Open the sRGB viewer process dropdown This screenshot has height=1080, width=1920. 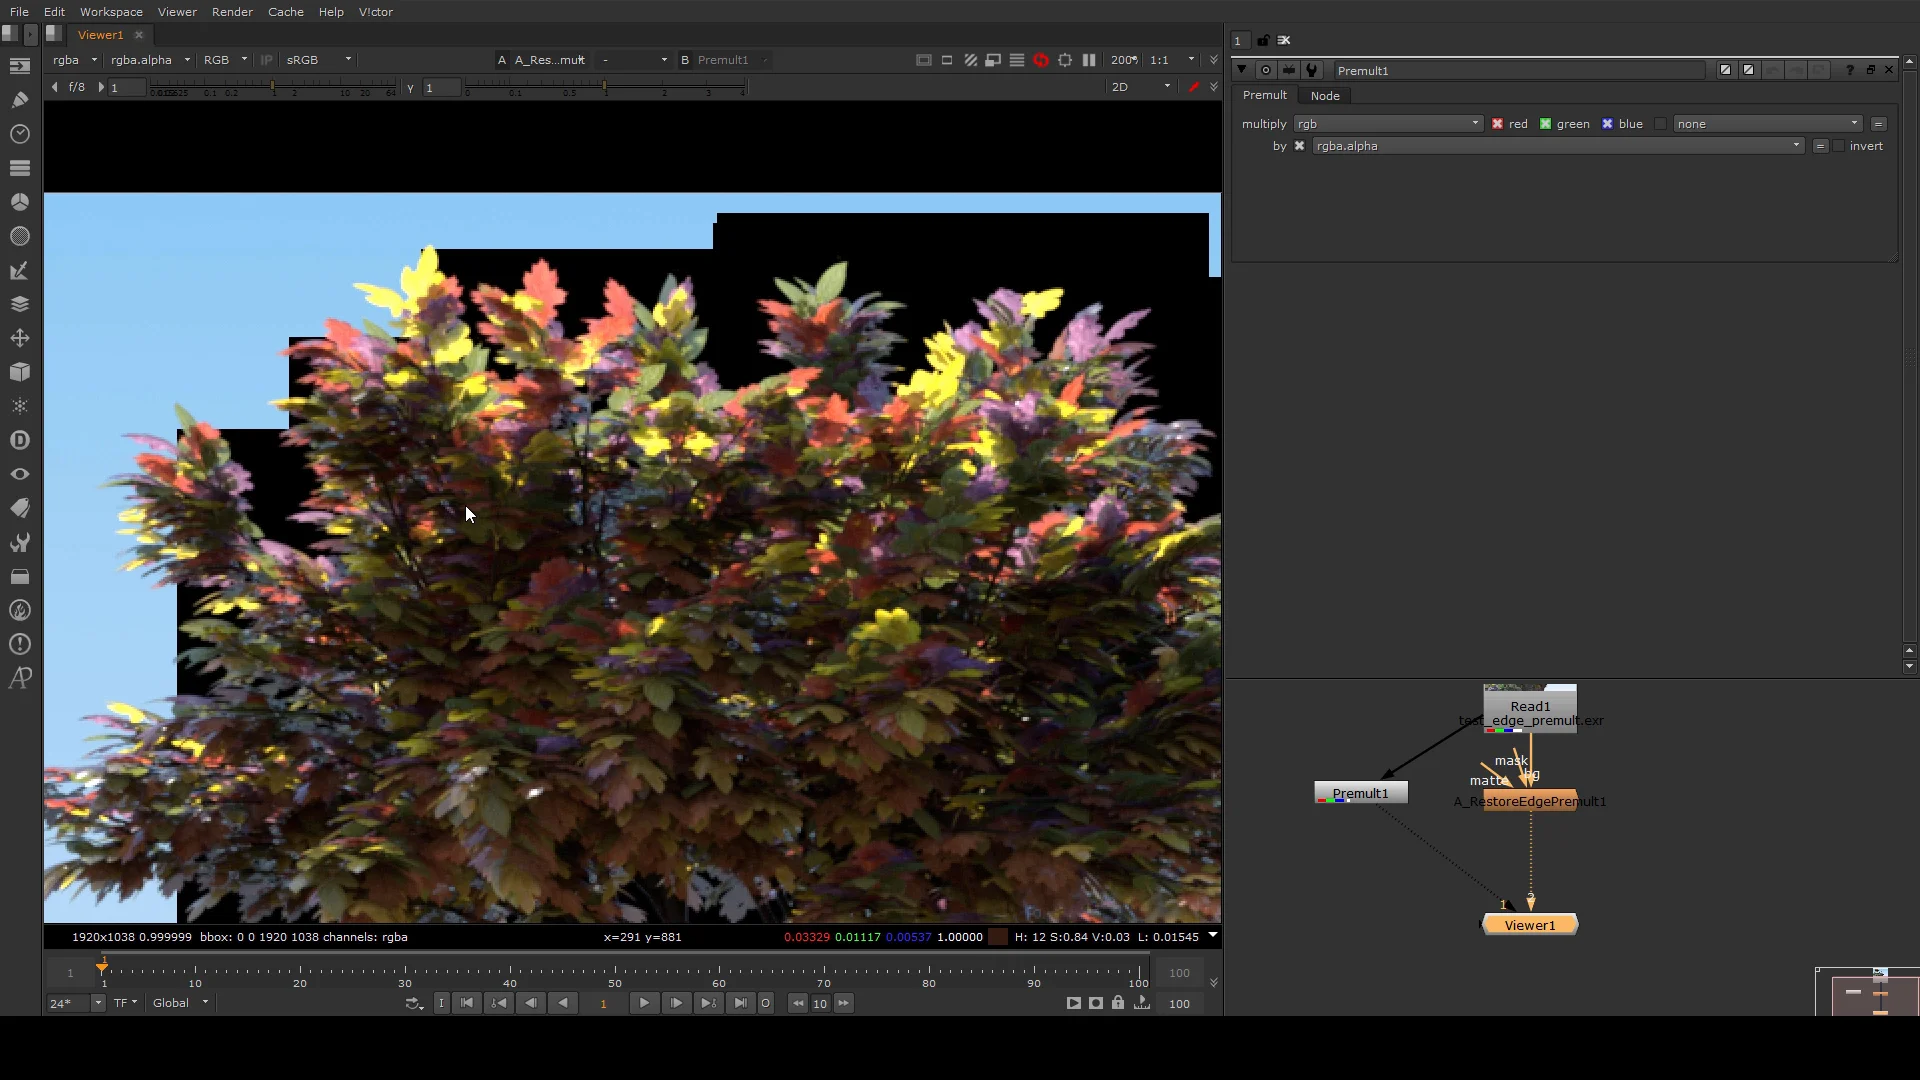click(x=318, y=60)
